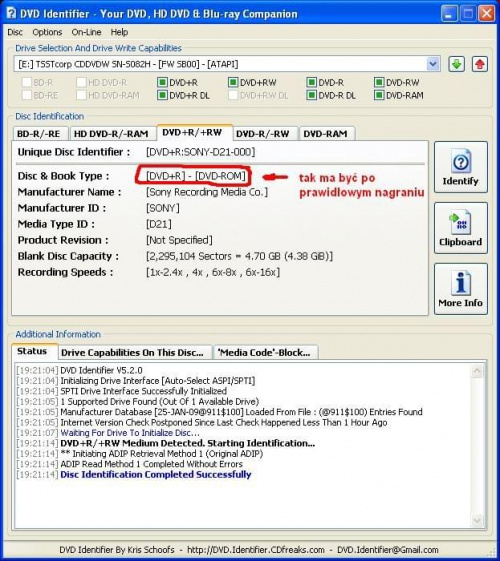The image size is (500, 561).
Task: Switch to the BD-R/-RE tab
Action: tap(39, 134)
